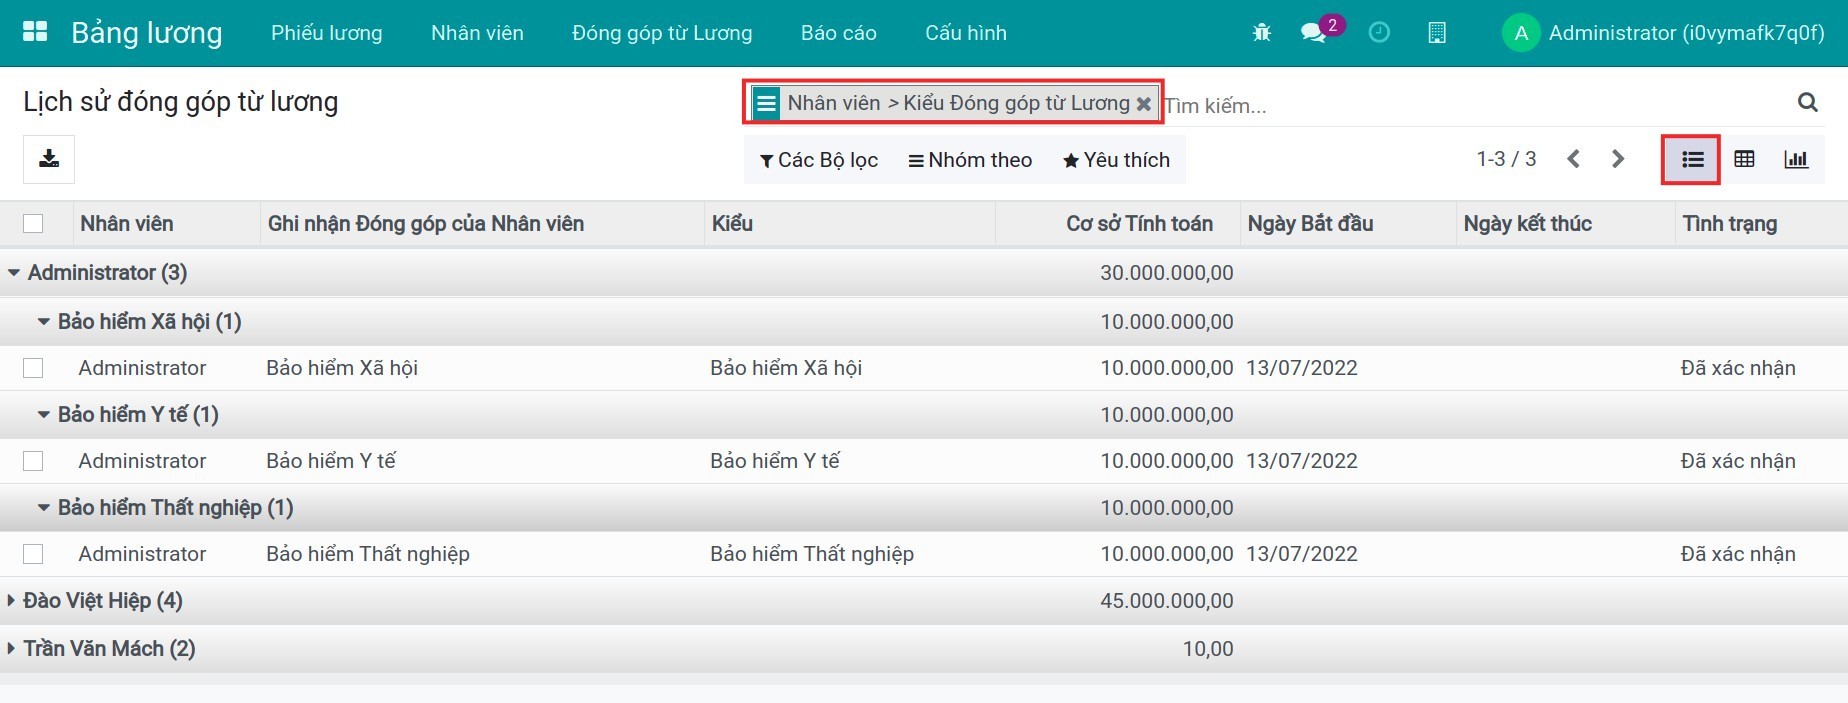The image size is (1848, 703).
Task: Check the Bảo hiểm Xã hội row checkbox
Action: tap(33, 368)
